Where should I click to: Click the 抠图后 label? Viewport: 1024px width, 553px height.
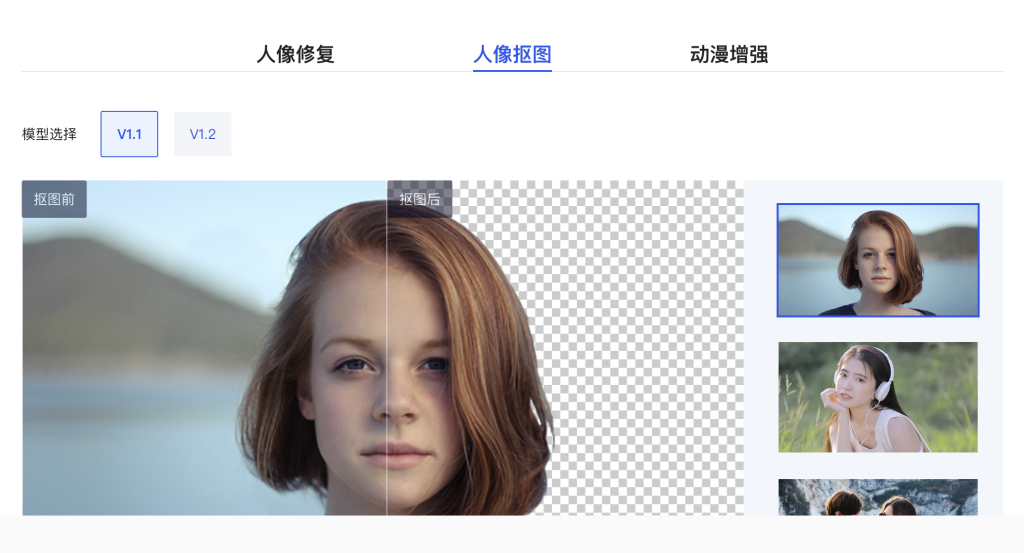click(x=419, y=199)
